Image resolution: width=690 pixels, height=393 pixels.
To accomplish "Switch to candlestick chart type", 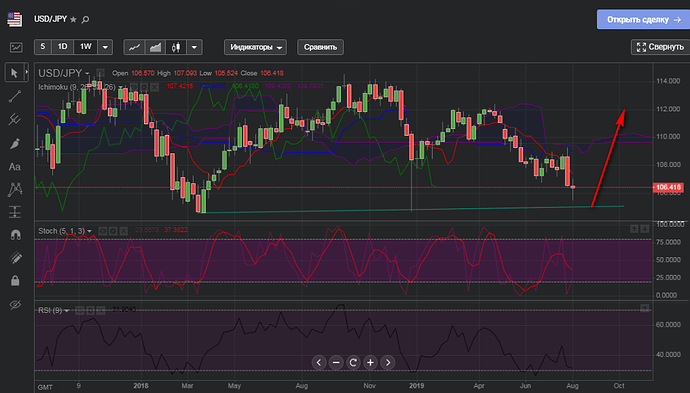I will coord(176,47).
